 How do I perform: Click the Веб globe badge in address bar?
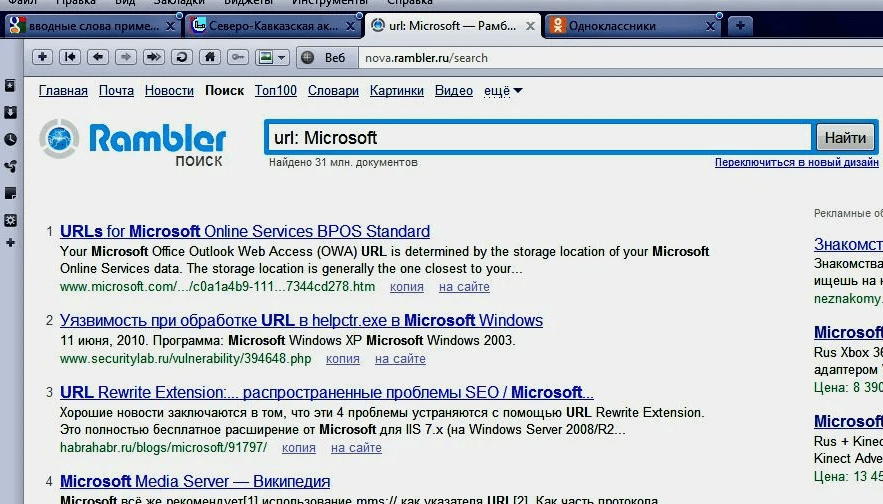(325, 57)
